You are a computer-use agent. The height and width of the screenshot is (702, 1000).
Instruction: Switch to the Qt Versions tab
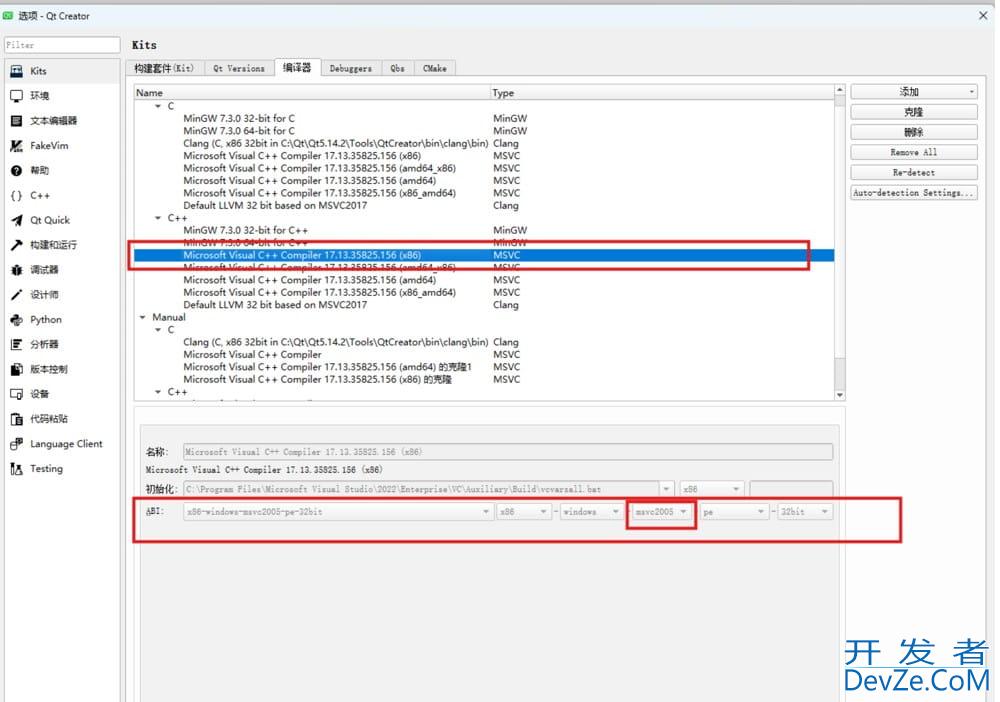(239, 68)
